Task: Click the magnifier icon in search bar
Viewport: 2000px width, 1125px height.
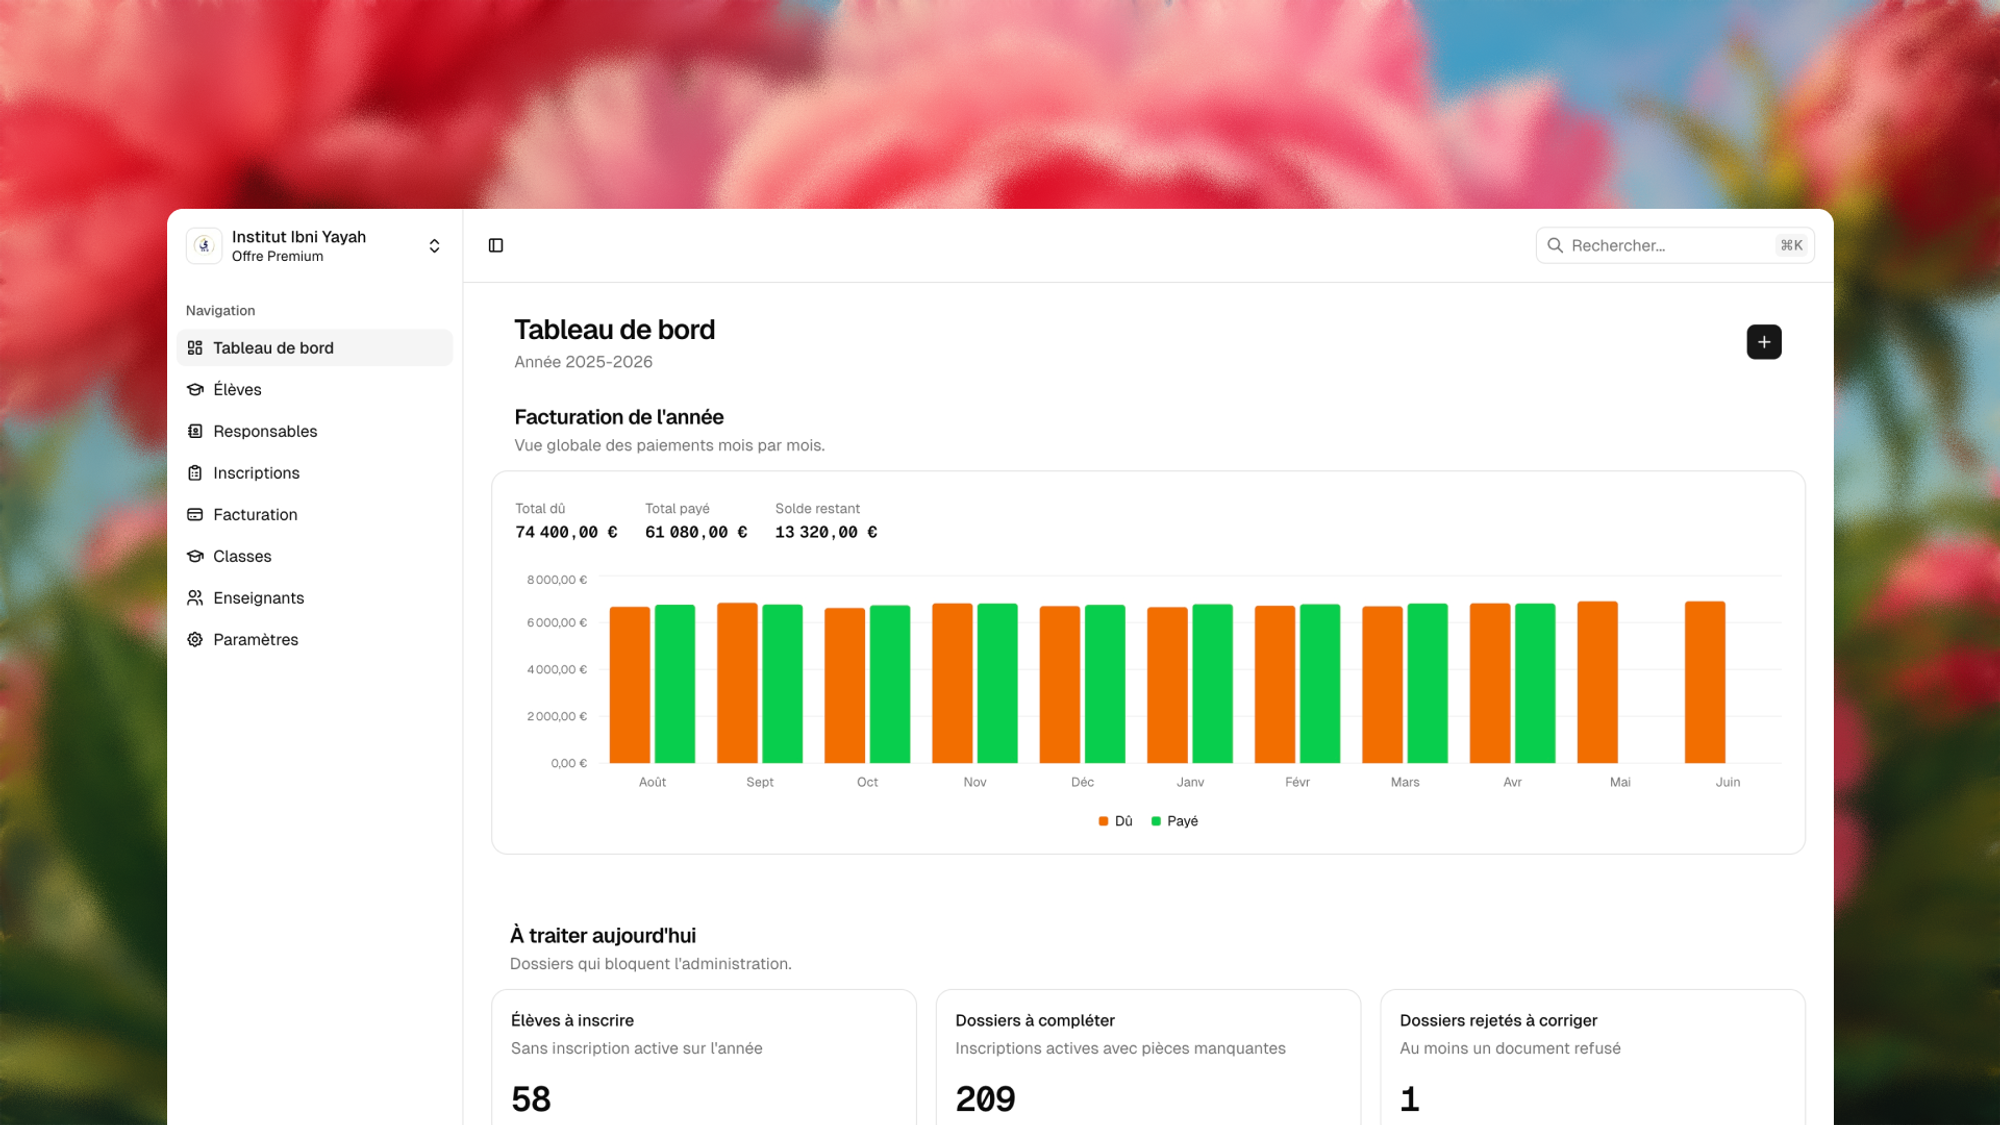Action: (1555, 246)
